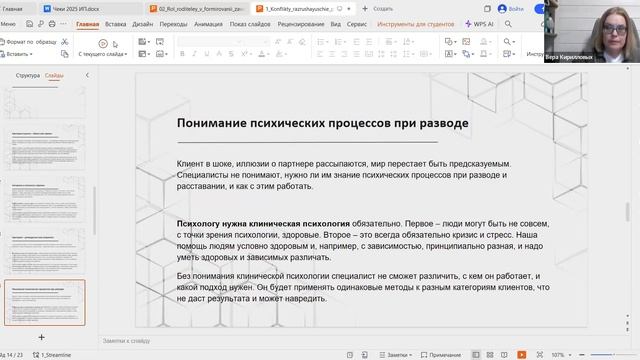This screenshot has height=360, width=640.
Task: Click the orange slideshow play button
Action: [522, 355]
